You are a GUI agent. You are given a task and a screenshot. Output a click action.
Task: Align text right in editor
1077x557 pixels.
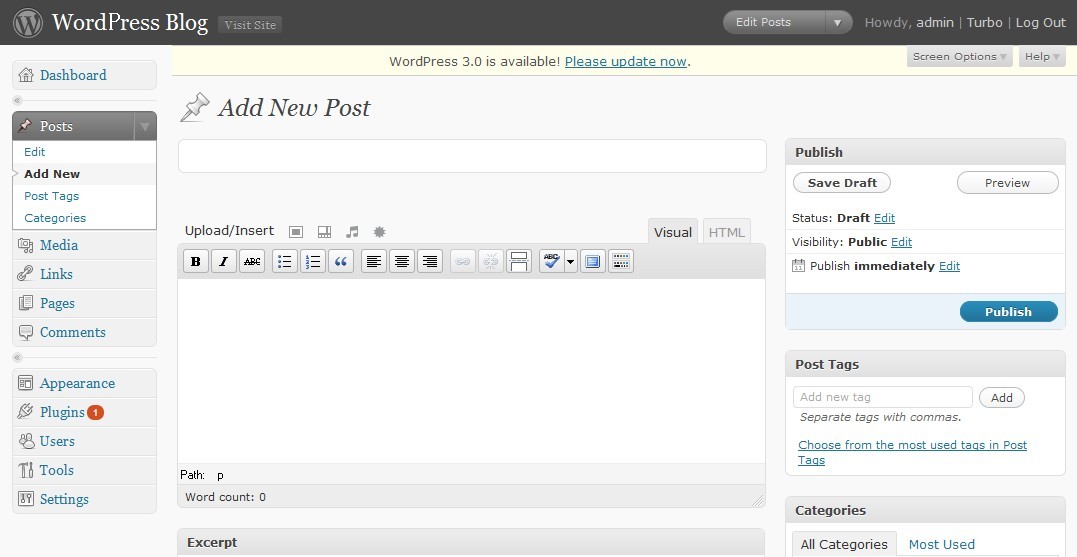(x=430, y=262)
